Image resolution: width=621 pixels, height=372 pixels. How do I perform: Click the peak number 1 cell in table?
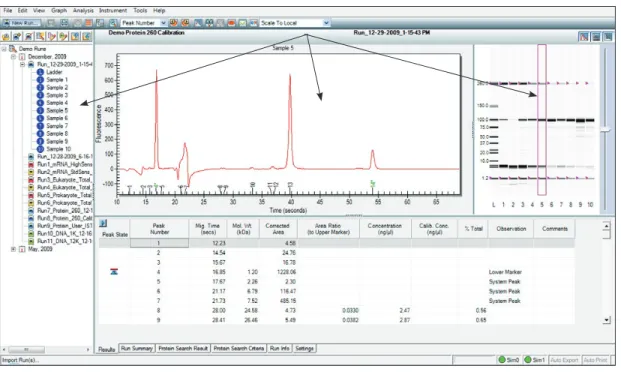[159, 243]
